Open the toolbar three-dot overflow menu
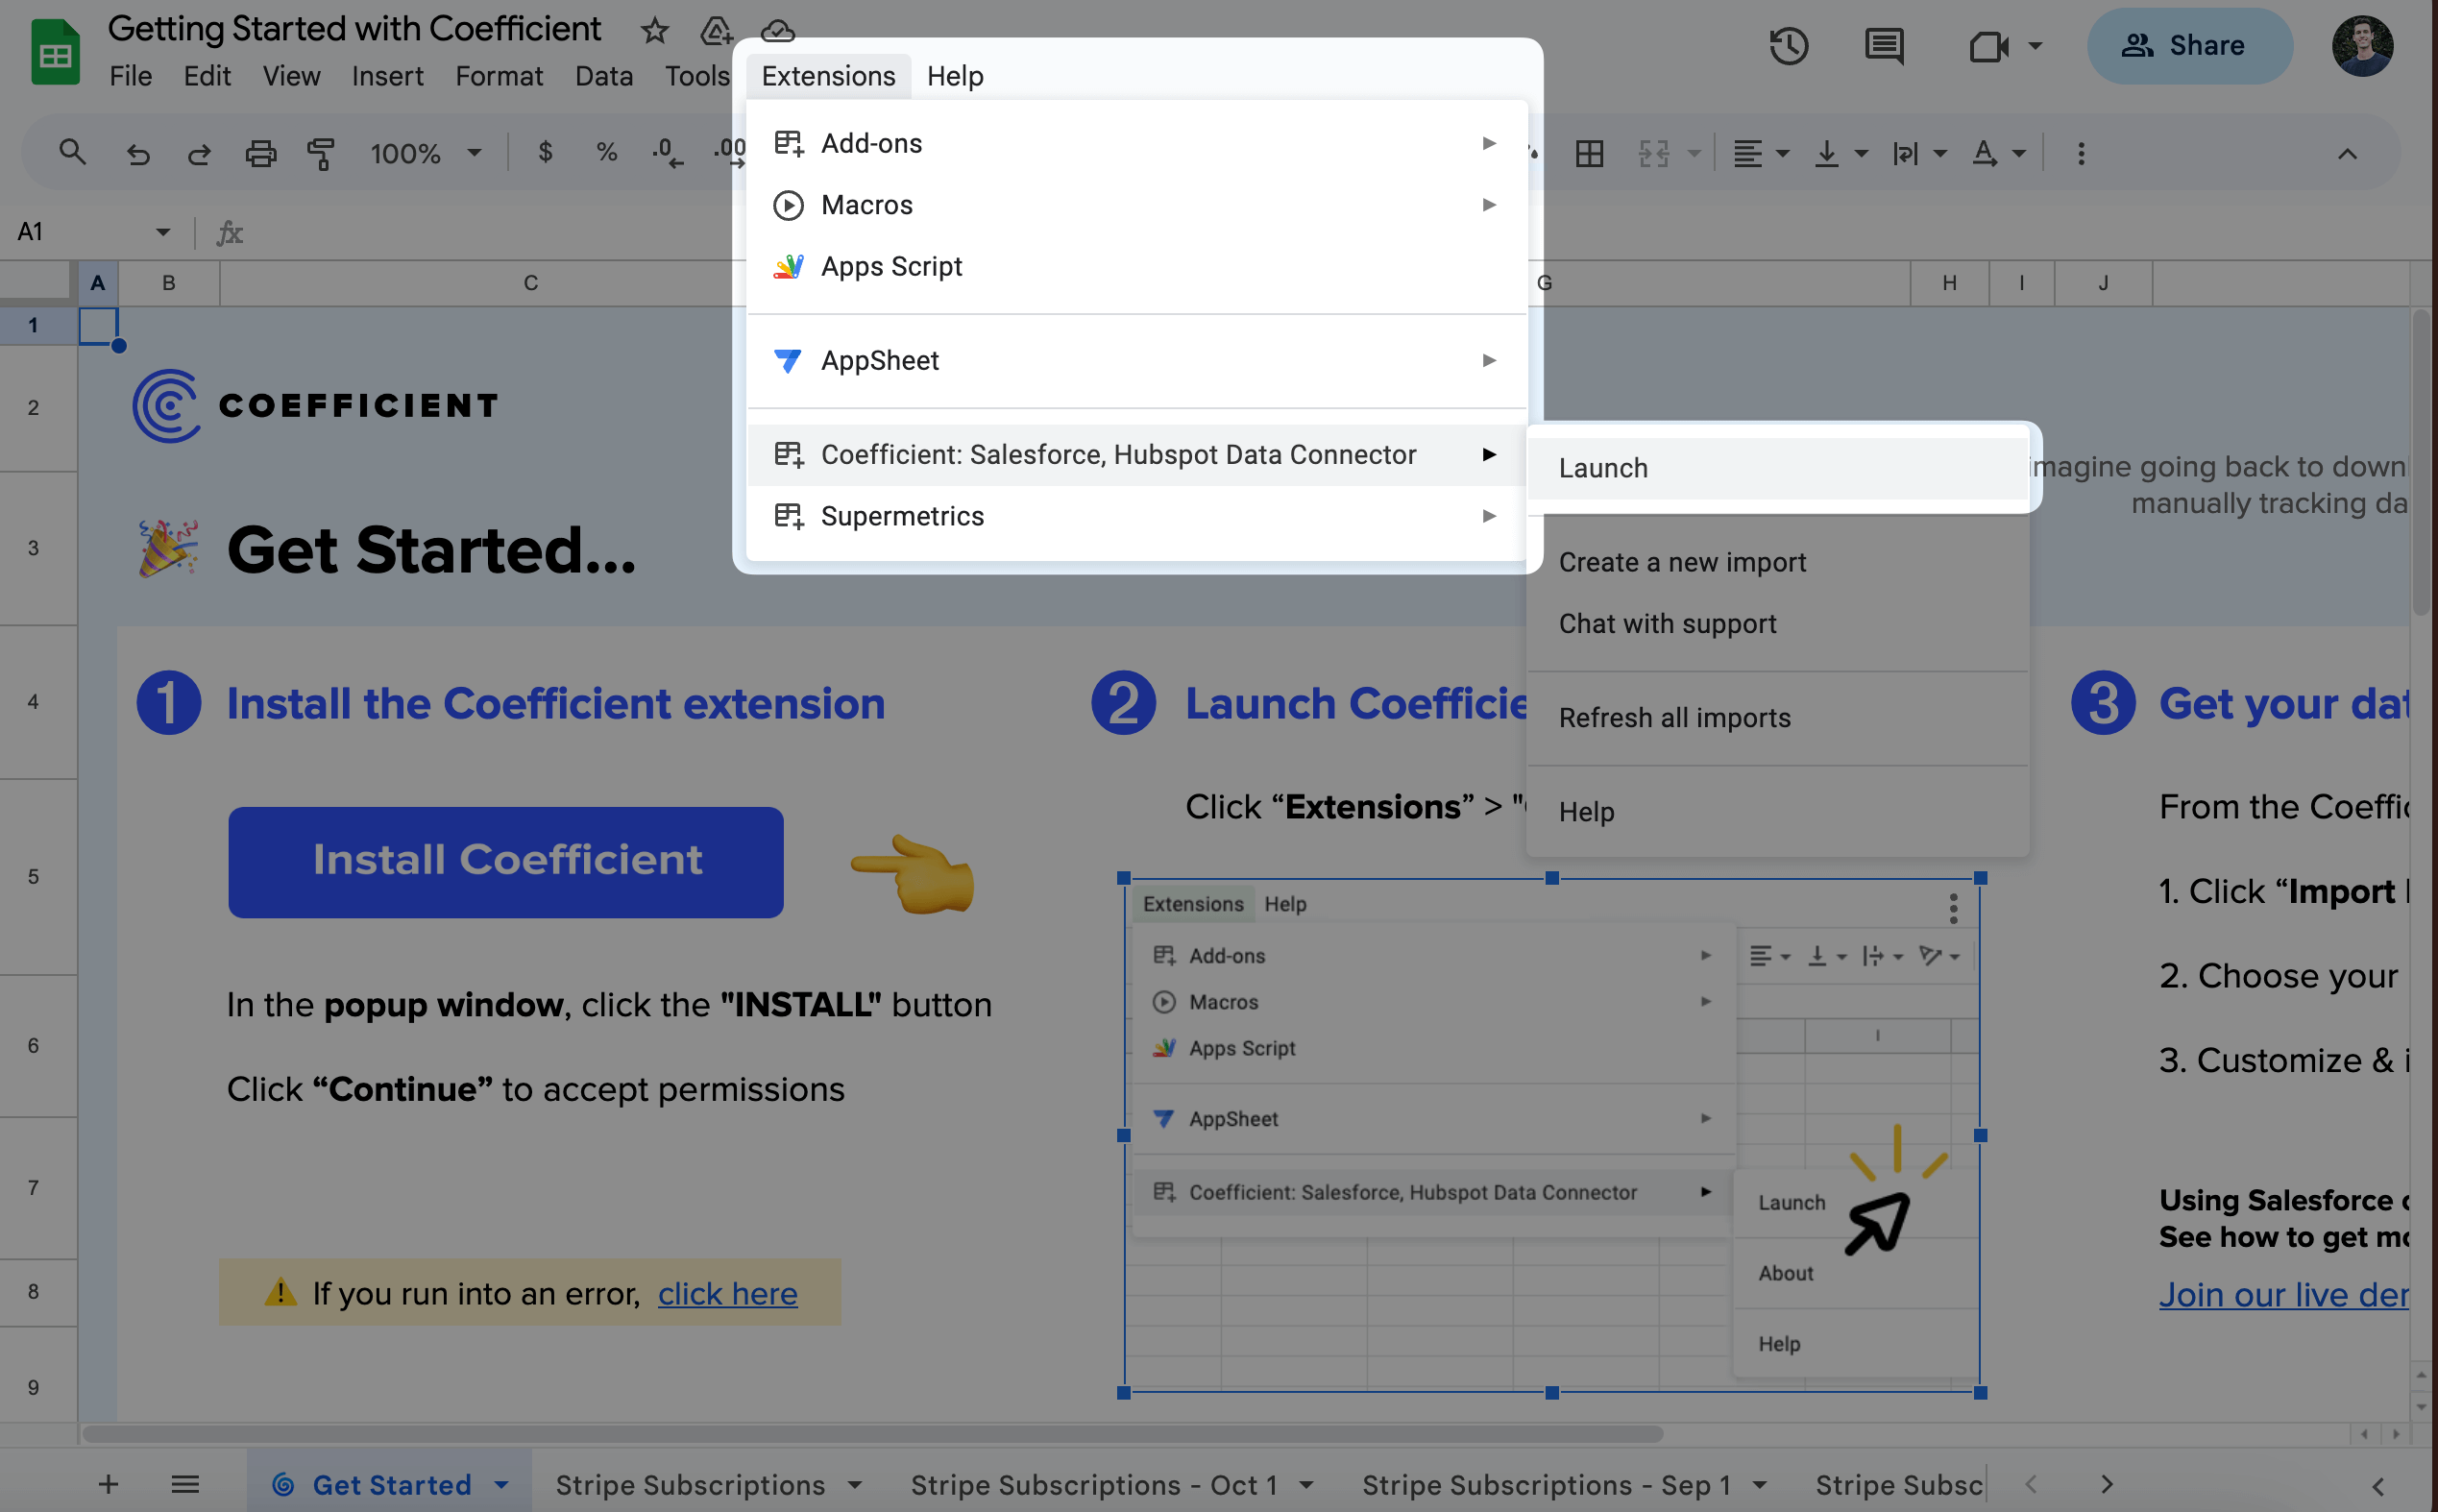2438x1512 pixels. tap(2081, 153)
